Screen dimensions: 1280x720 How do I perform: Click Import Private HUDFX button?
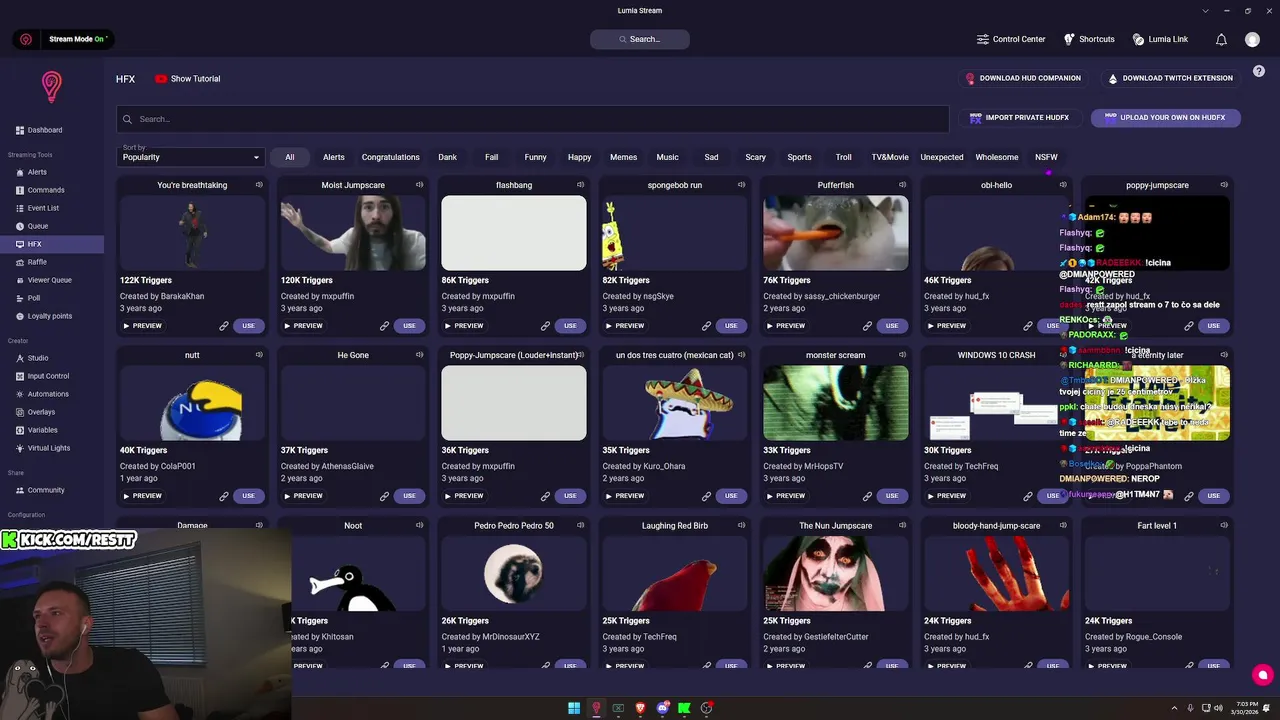1019,118
